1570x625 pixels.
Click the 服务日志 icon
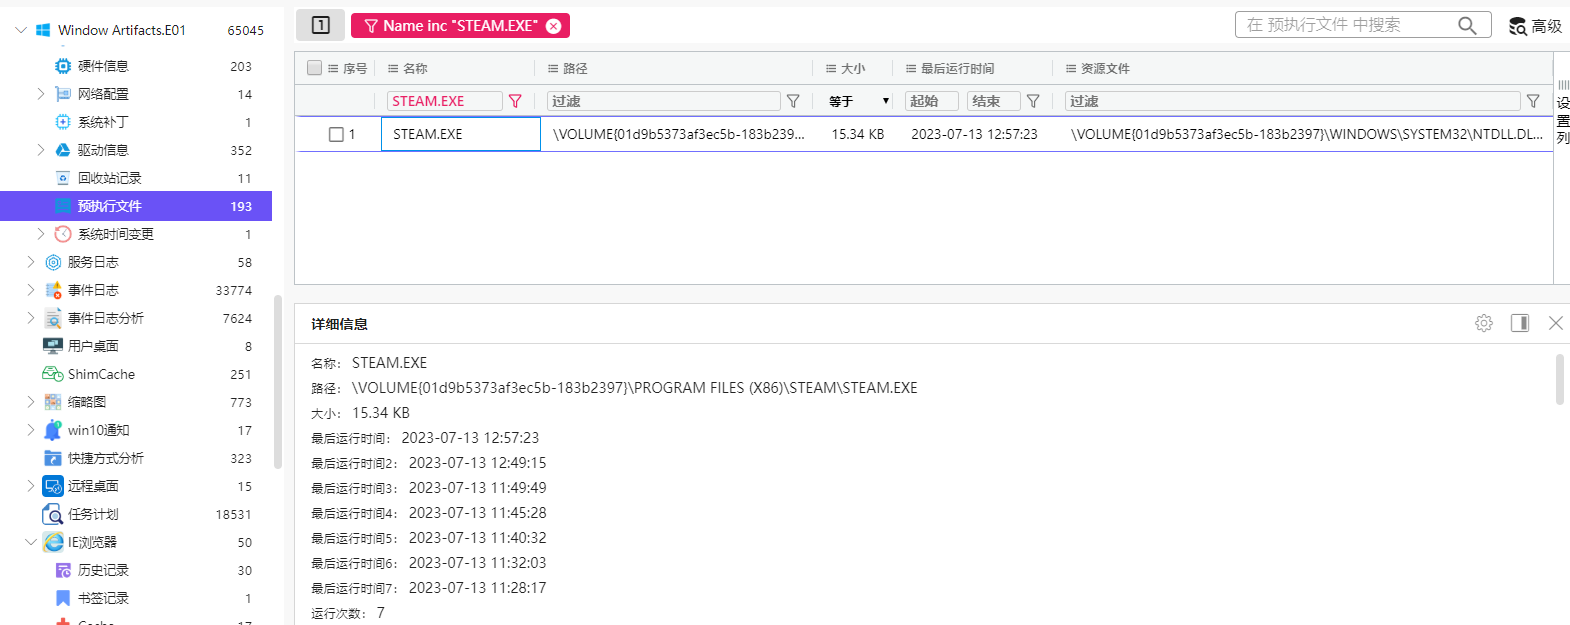pos(53,262)
